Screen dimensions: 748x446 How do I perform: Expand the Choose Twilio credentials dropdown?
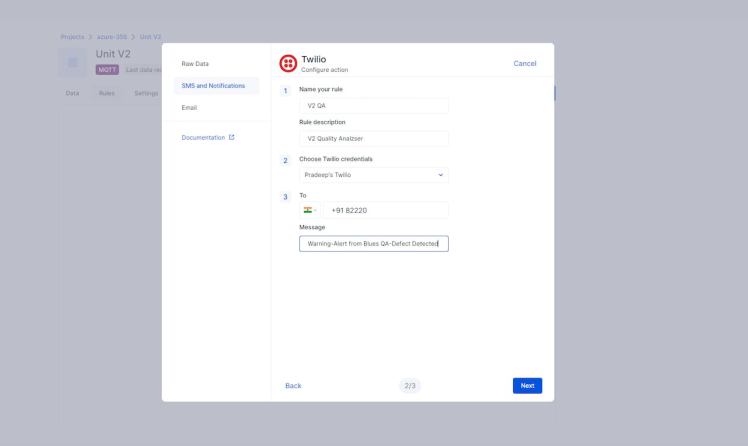(x=374, y=175)
